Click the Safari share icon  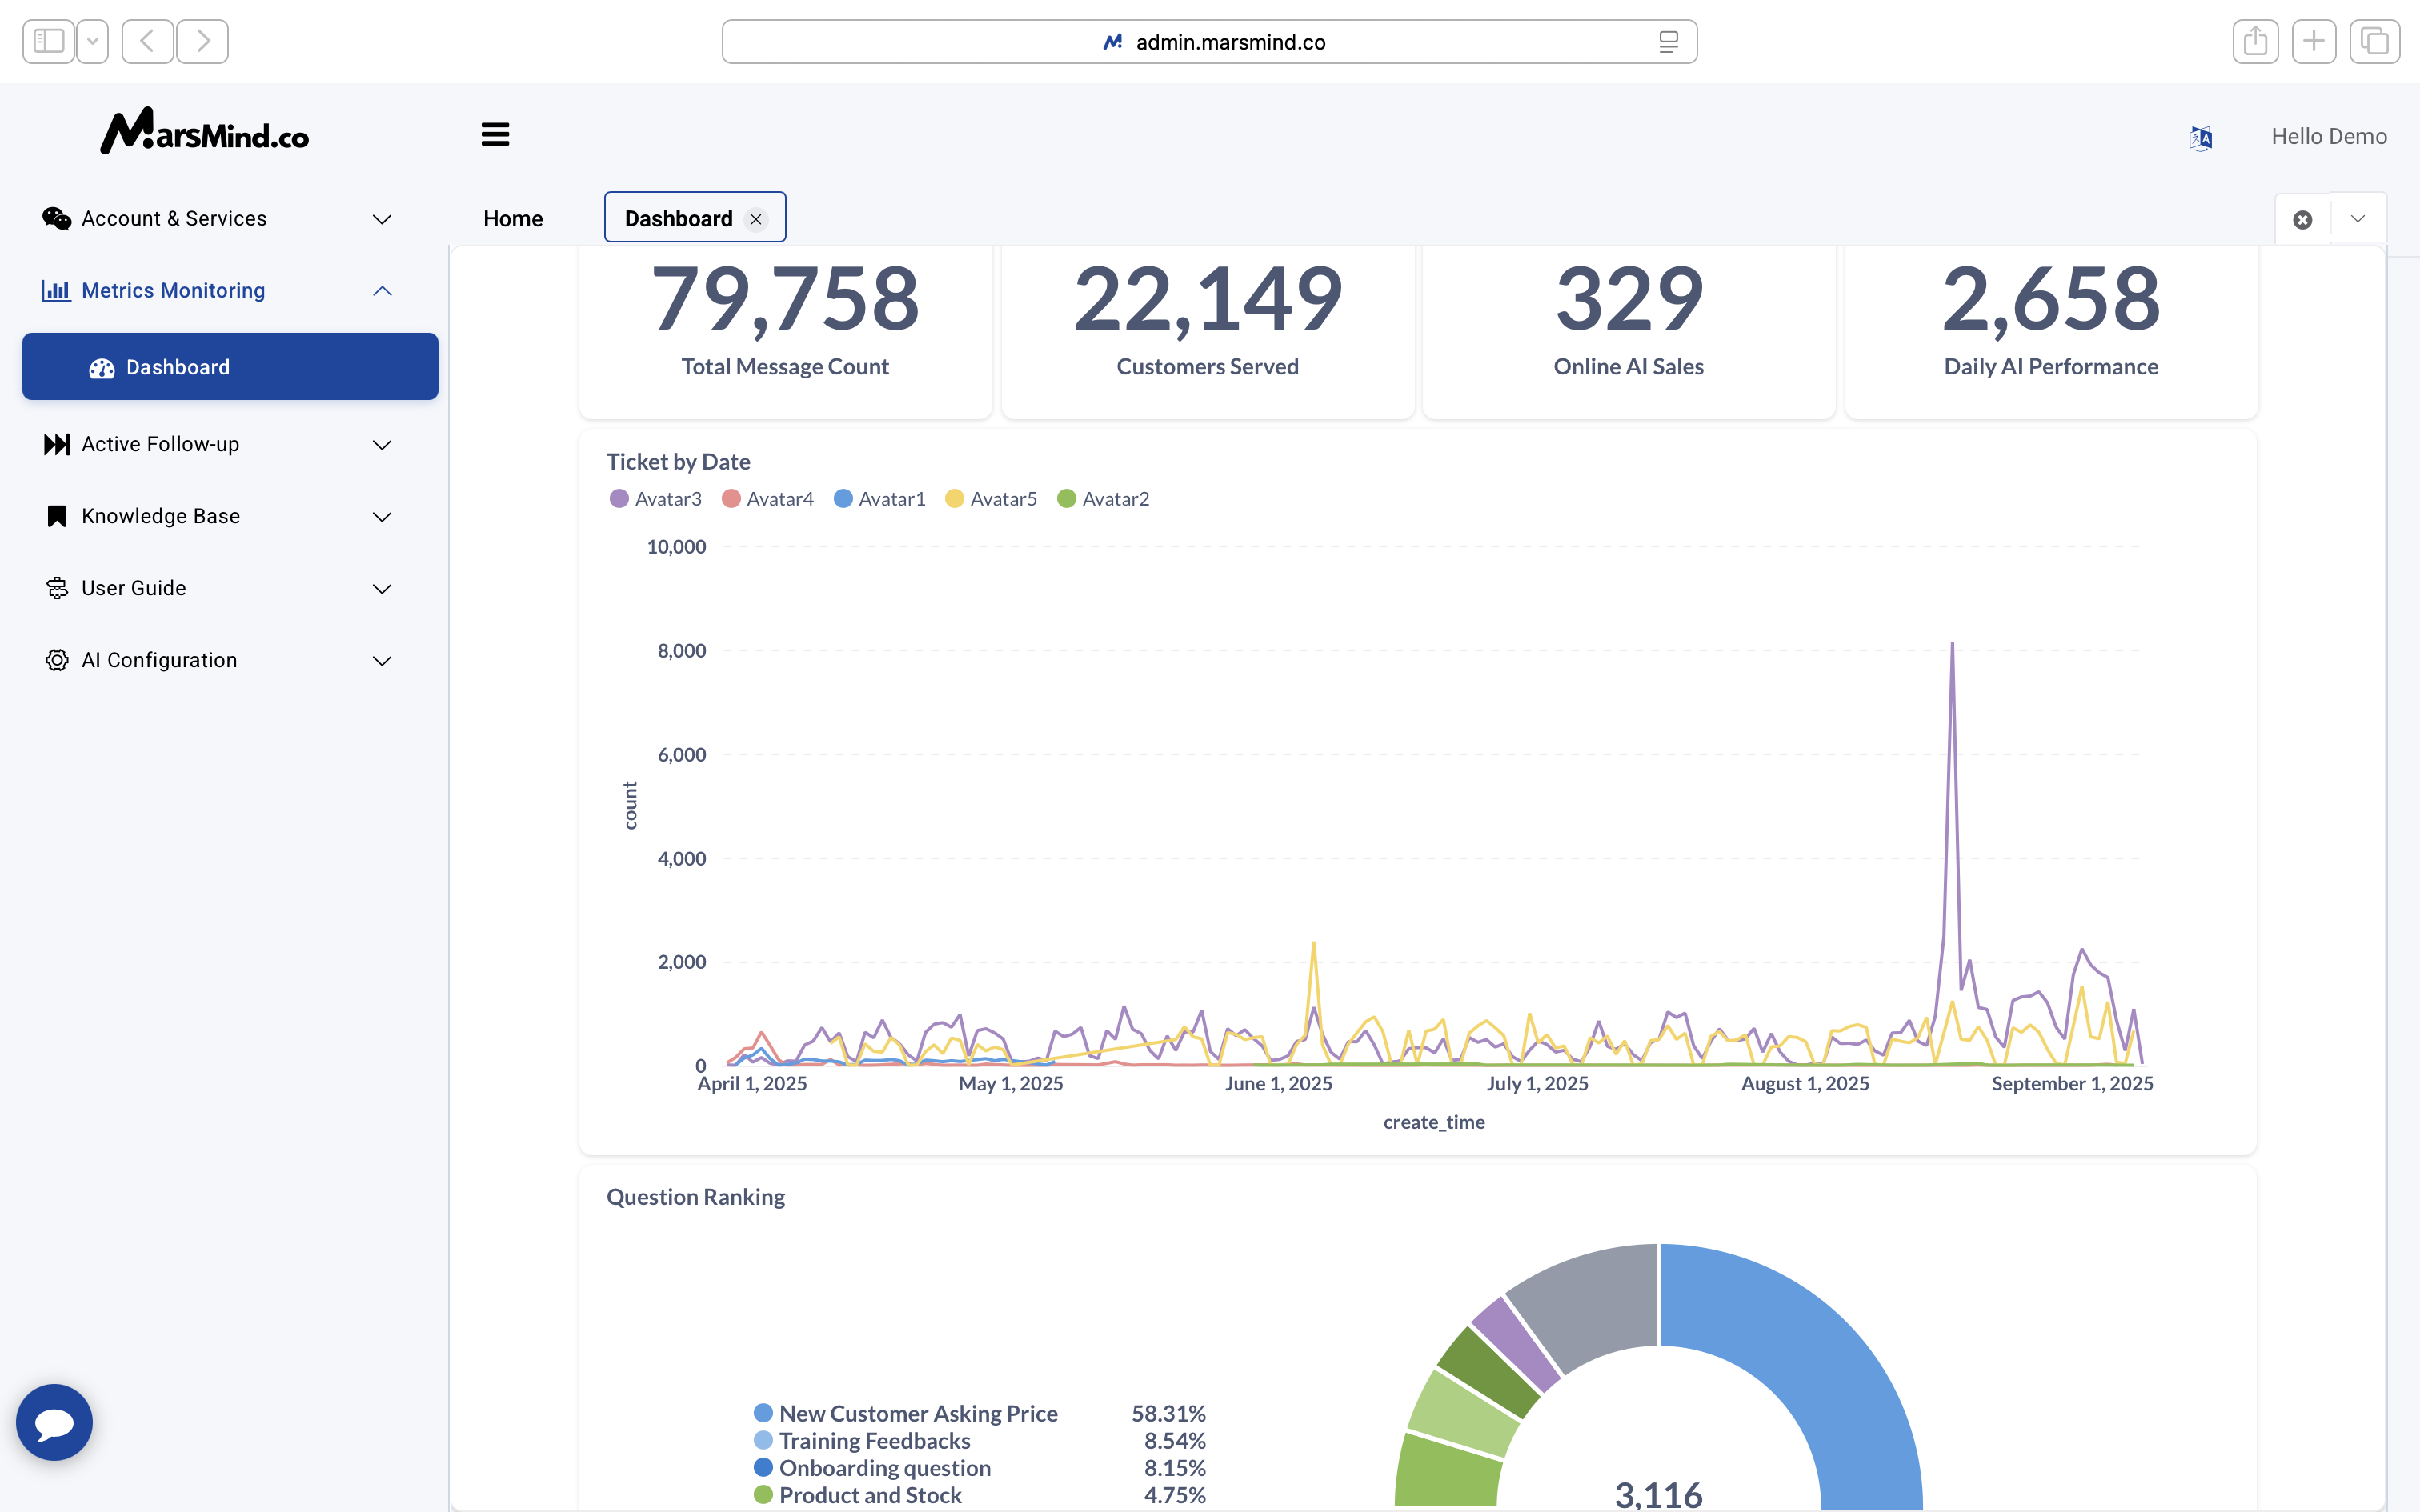(x=2255, y=42)
